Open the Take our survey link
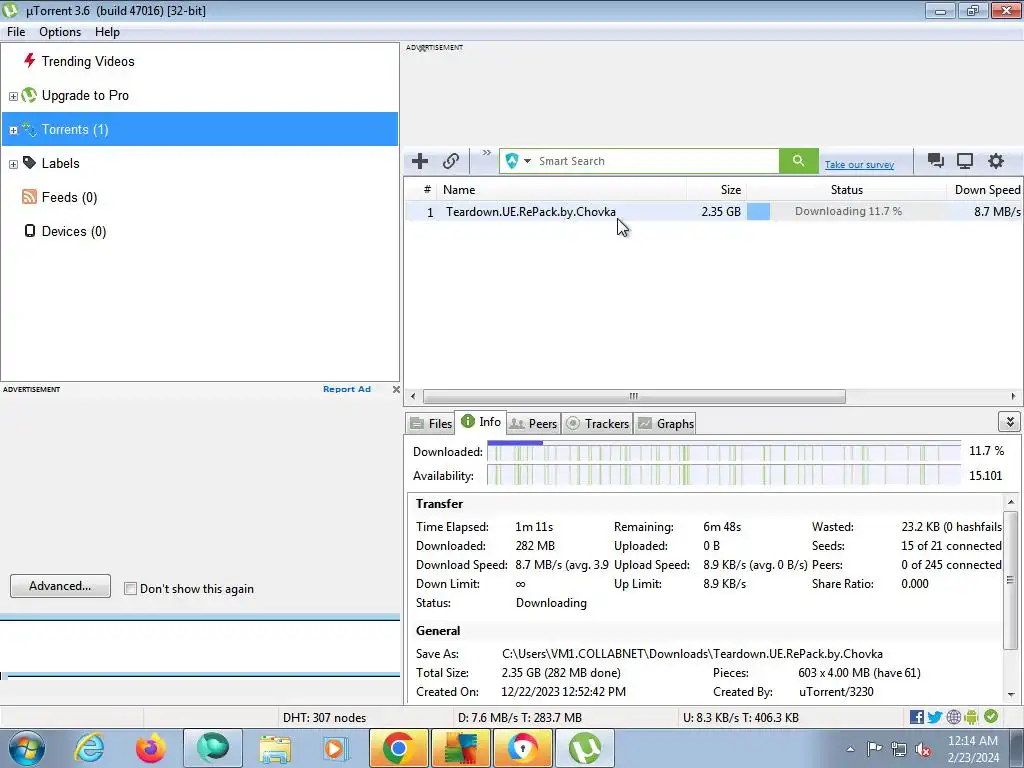This screenshot has width=1024, height=768. tap(859, 165)
